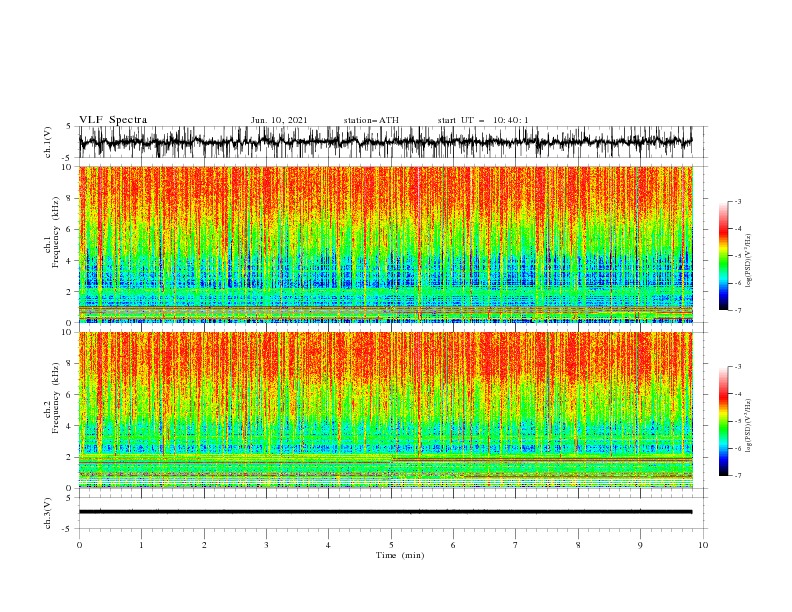The image size is (792, 612).
Task: Click the 'Time (min)' axis label
Action: coord(400,555)
